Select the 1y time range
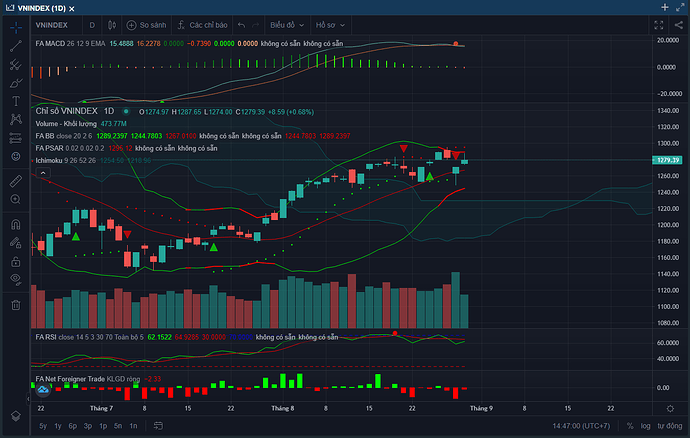Screen dimensions: 690x438 [x=58, y=426]
